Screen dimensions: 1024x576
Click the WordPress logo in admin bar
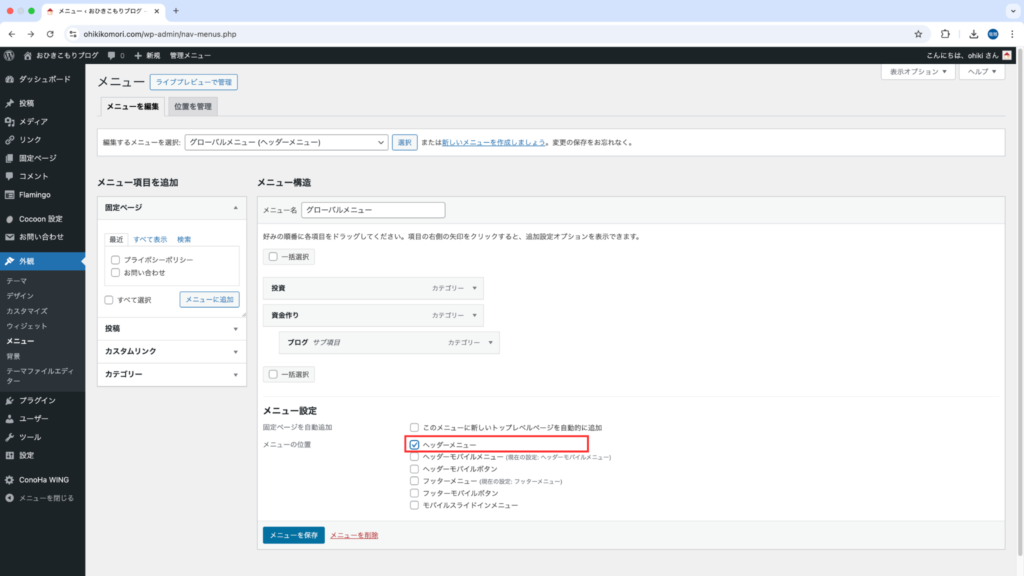pyautogui.click(x=9, y=55)
